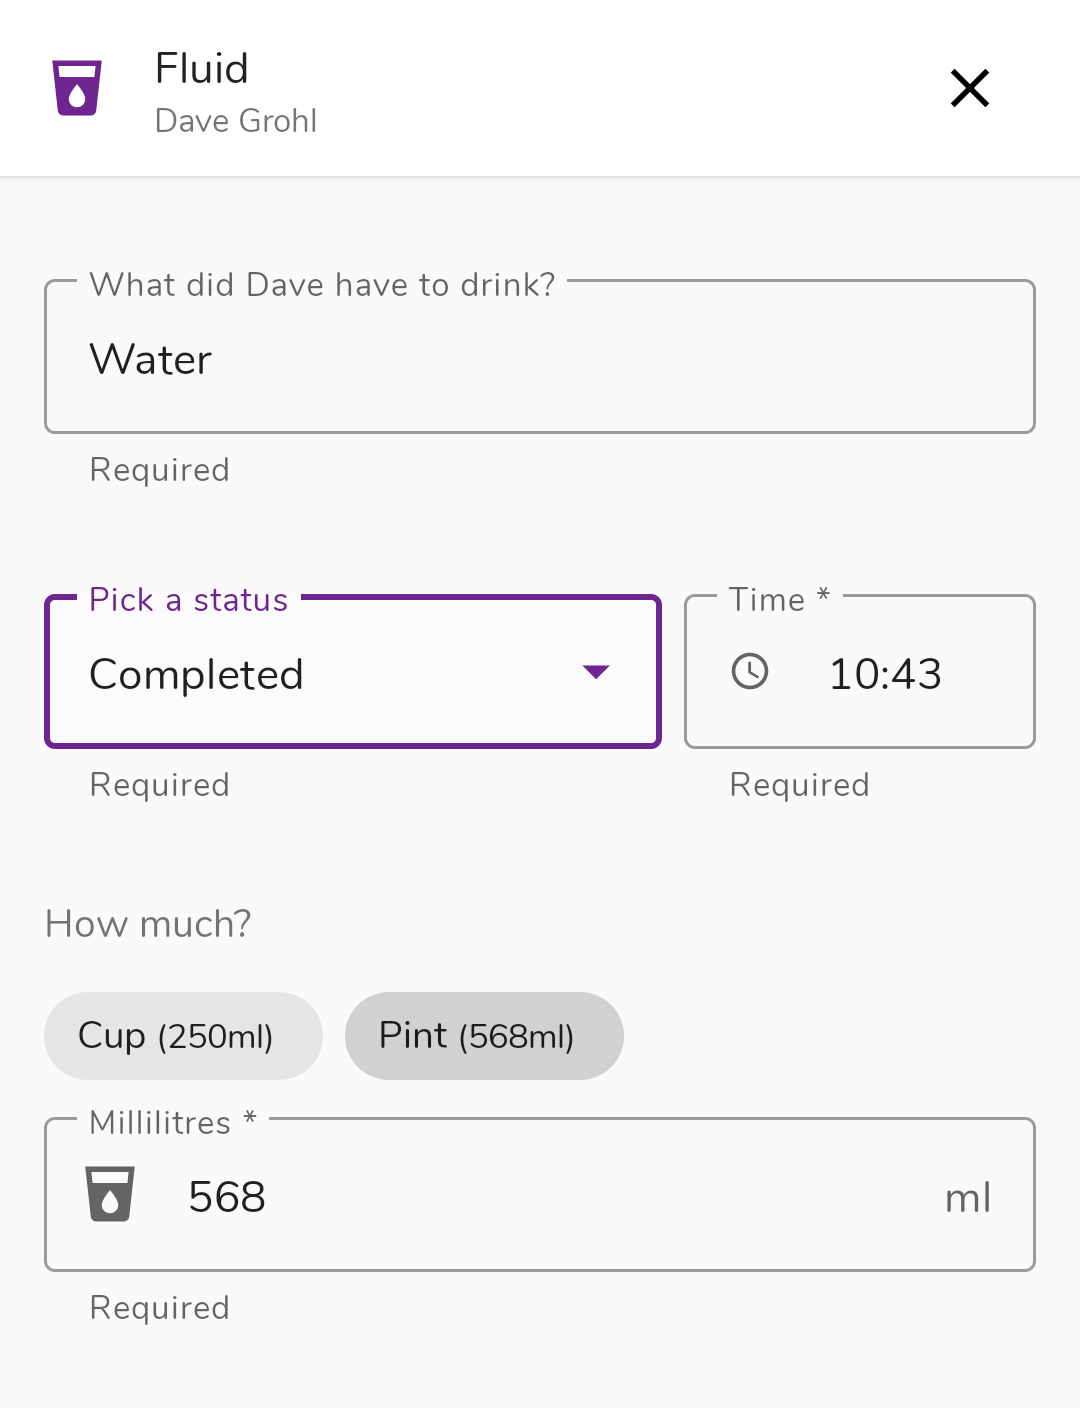Click the drink name field containing Water
The image size is (1080, 1408).
(540, 357)
